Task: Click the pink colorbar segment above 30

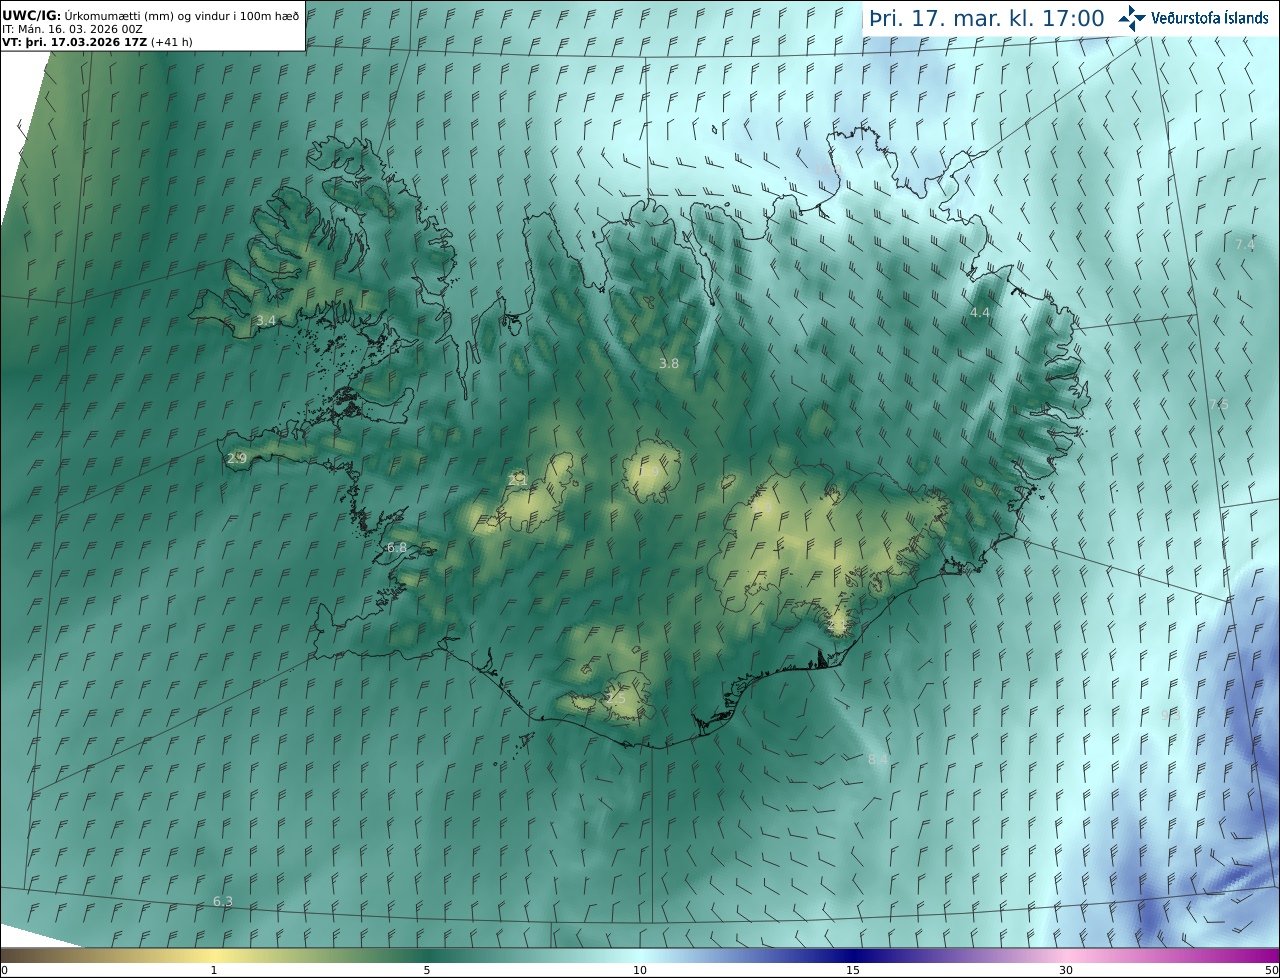Action: click(x=1066, y=955)
